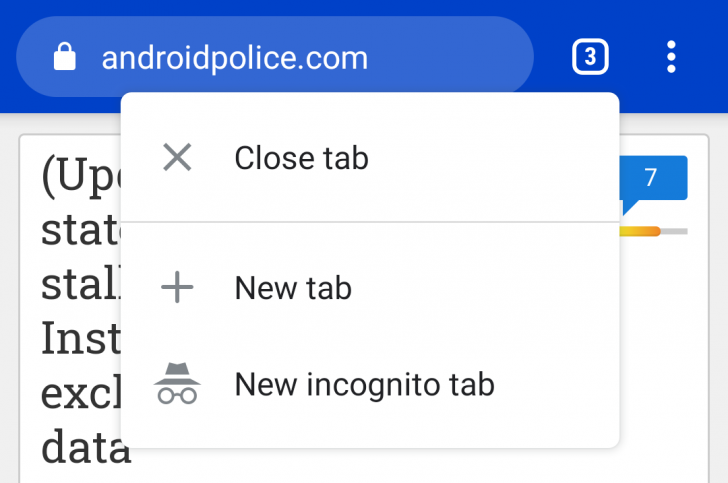The width and height of the screenshot is (728, 483).
Task: Open the tab switcher showing 3 tabs
Action: [x=590, y=57]
